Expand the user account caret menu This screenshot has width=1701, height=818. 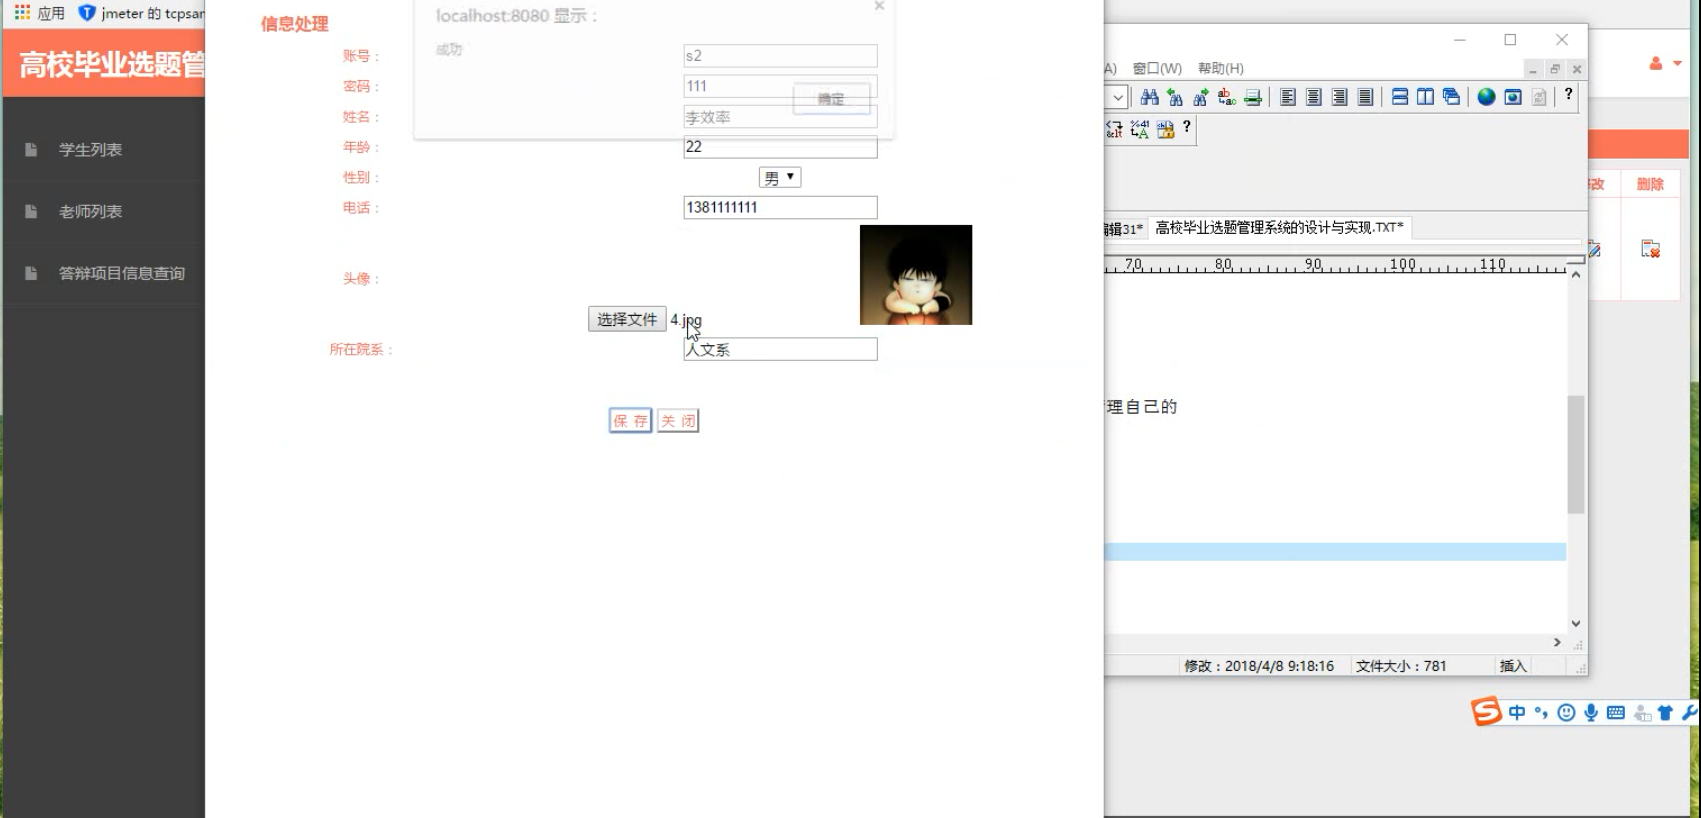(1677, 64)
